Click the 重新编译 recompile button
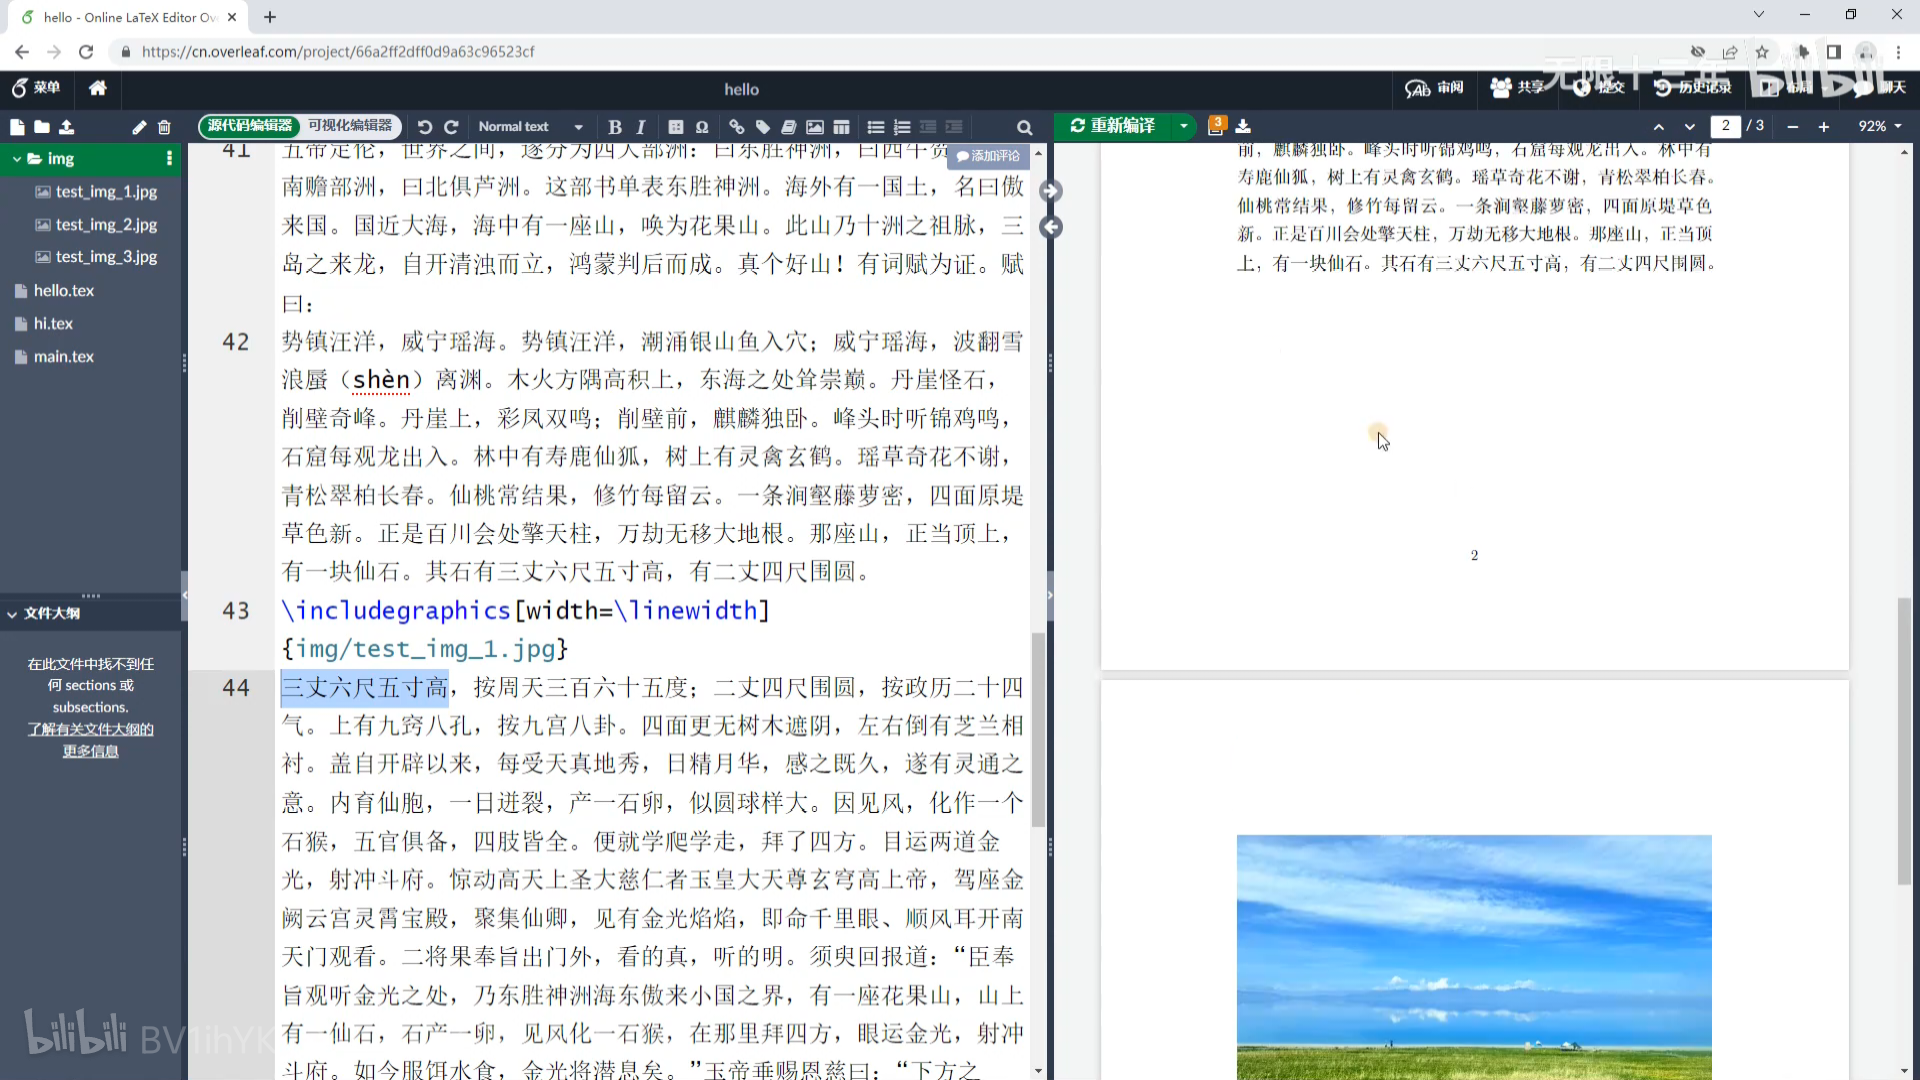Image resolution: width=1920 pixels, height=1080 pixels. coord(1113,126)
